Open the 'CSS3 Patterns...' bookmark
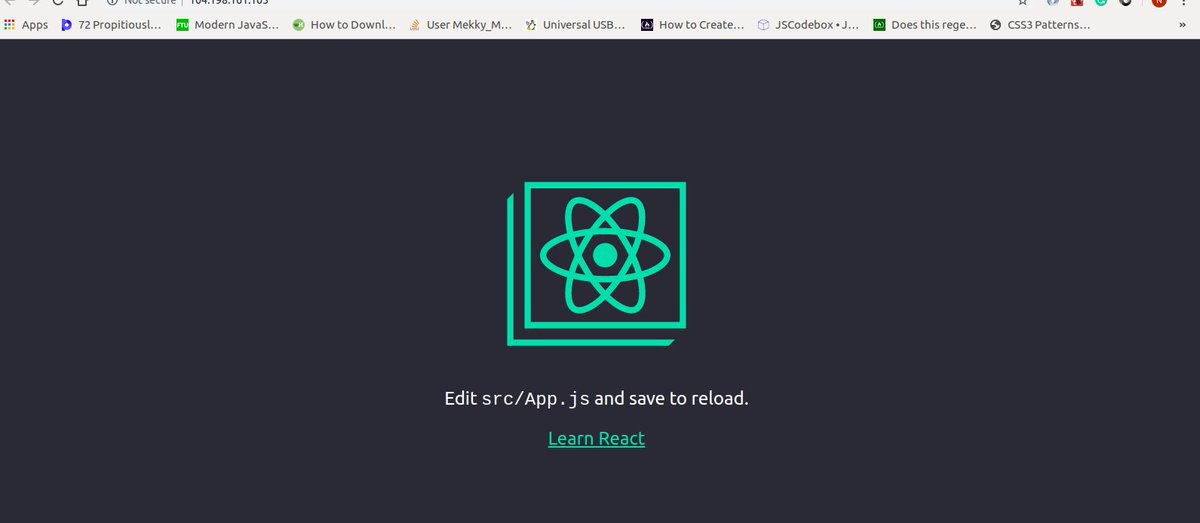The image size is (1200, 523). (1041, 25)
